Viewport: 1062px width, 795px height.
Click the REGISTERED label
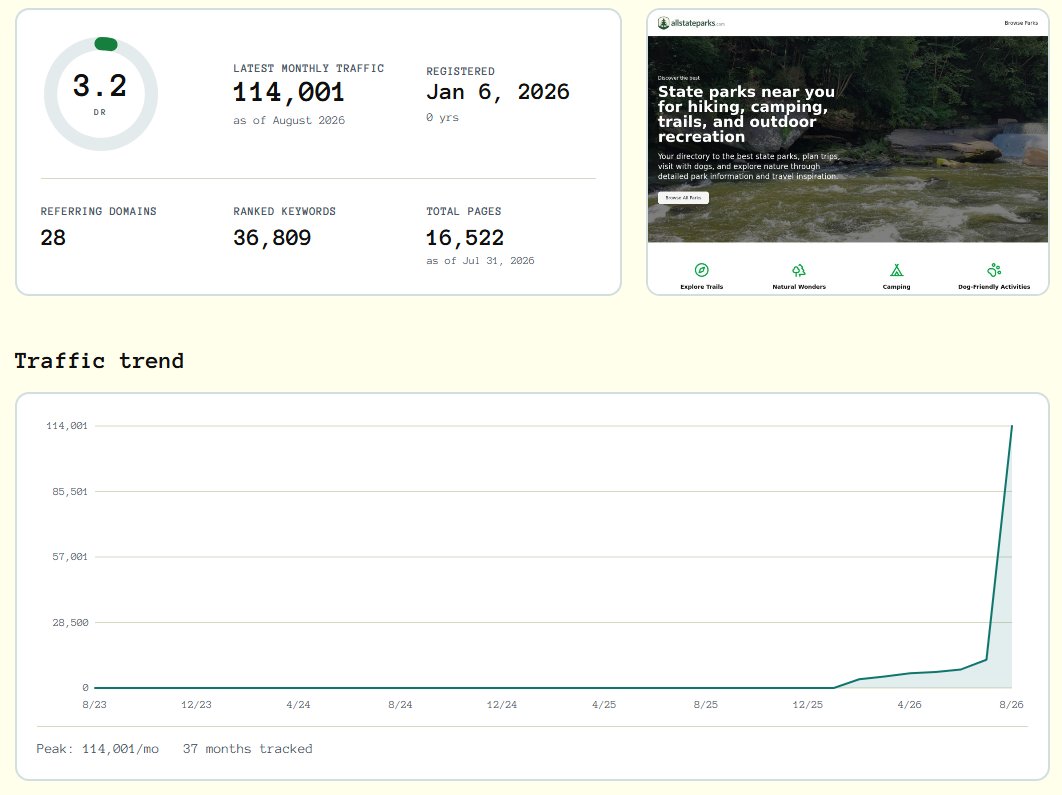click(461, 71)
